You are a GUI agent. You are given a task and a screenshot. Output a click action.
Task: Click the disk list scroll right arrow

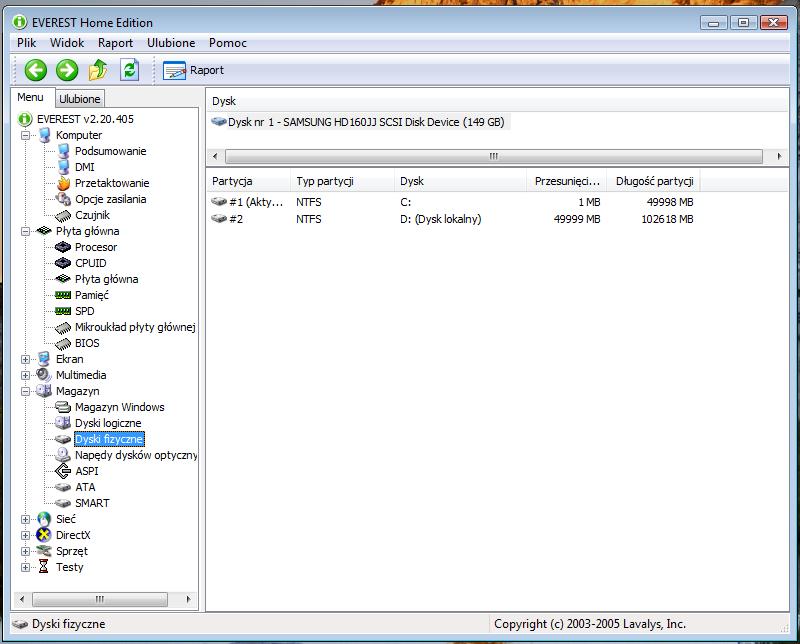[x=779, y=156]
